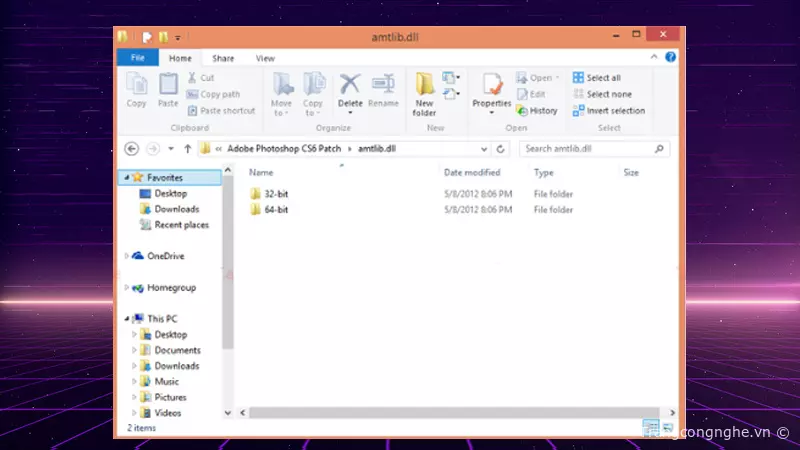Image resolution: width=800 pixels, height=450 pixels.
Task: Sort by the Date modified column header
Action: click(x=474, y=173)
